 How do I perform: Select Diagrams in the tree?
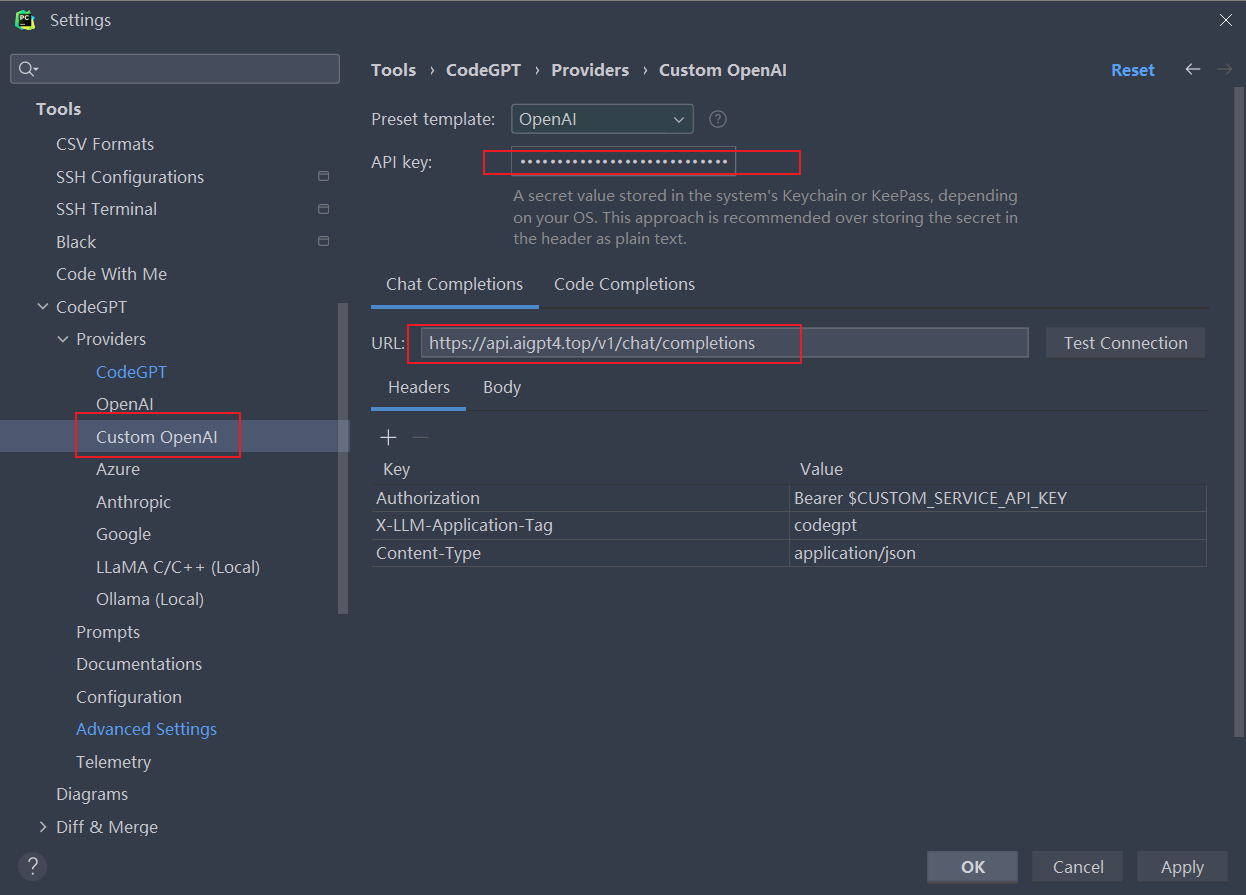(x=92, y=794)
